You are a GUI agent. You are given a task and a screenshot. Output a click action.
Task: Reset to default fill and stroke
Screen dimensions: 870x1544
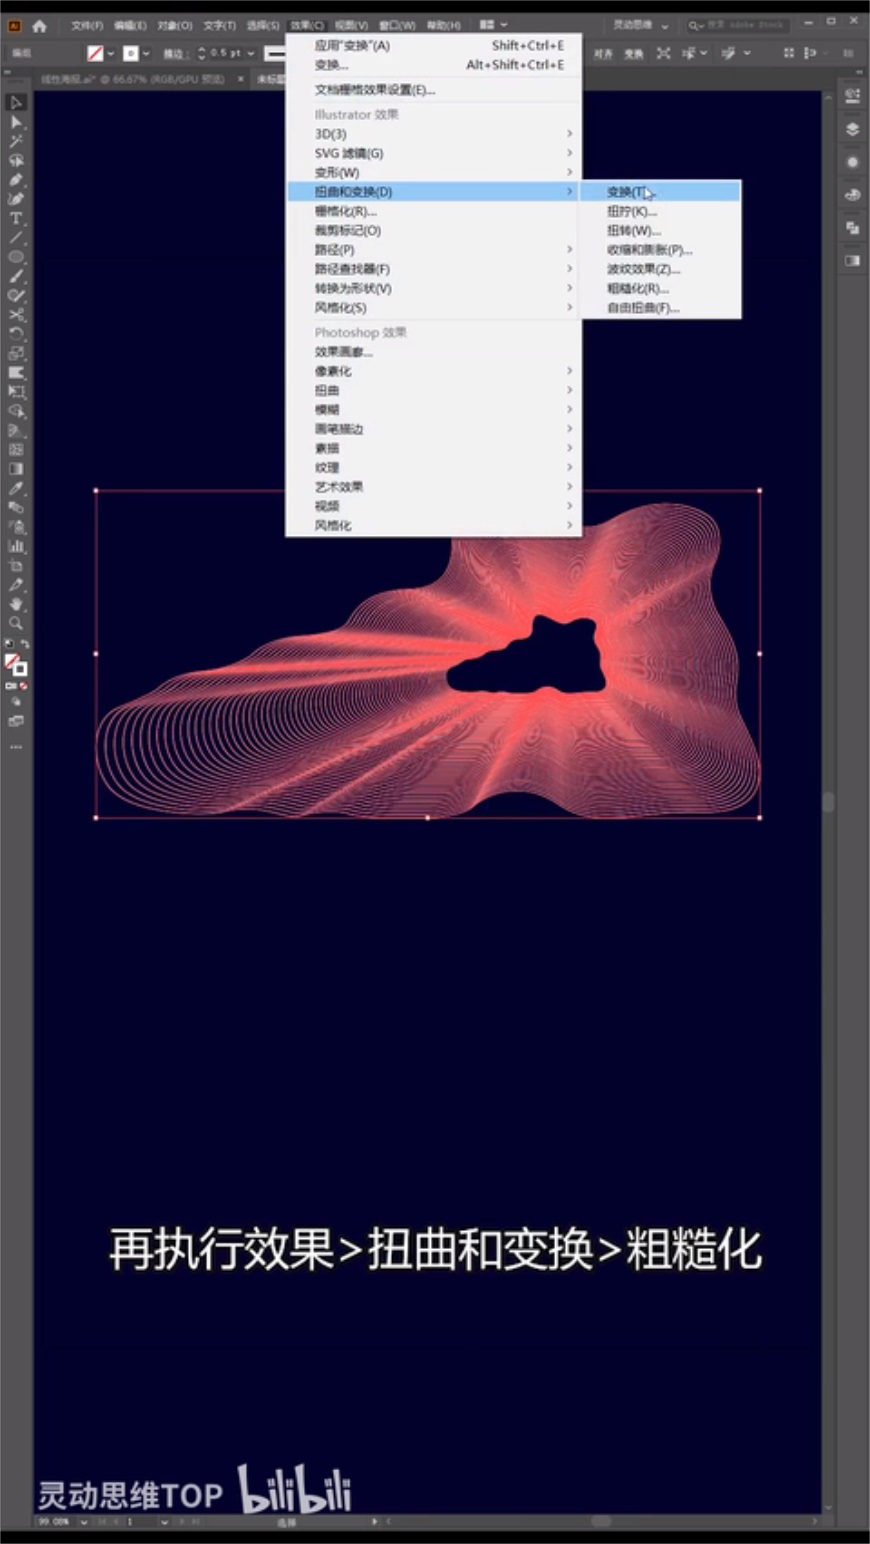tap(9, 645)
